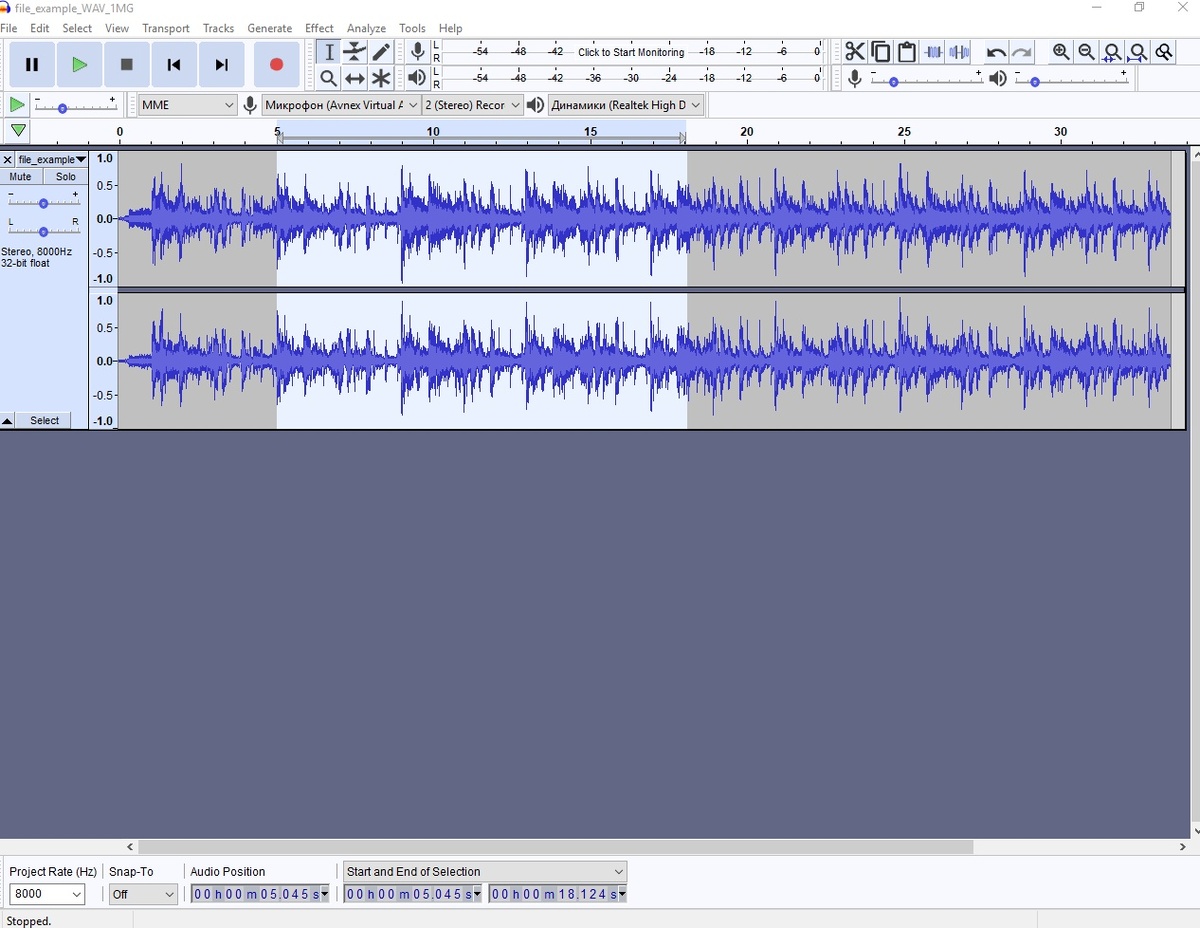Open the MME audio host dropdown

coord(187,105)
